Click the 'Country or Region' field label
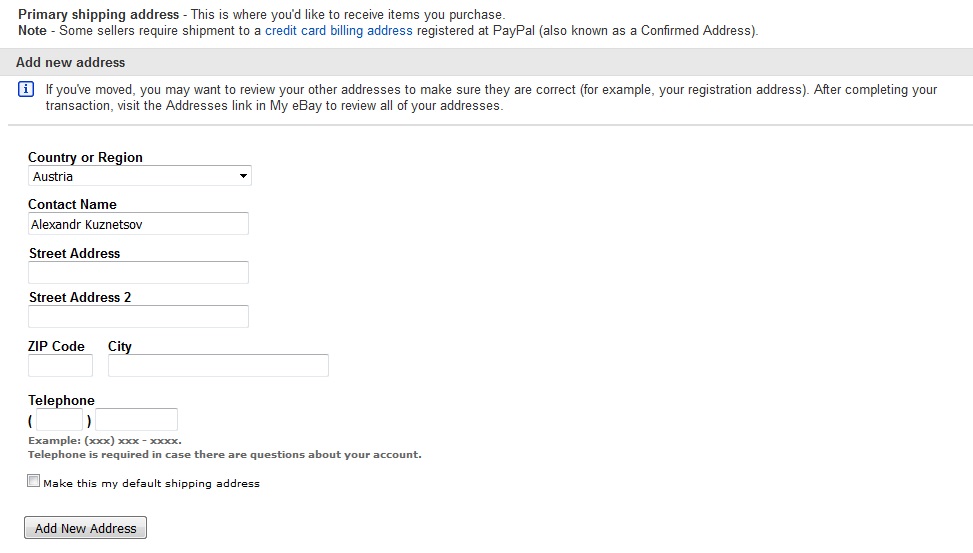 (85, 157)
